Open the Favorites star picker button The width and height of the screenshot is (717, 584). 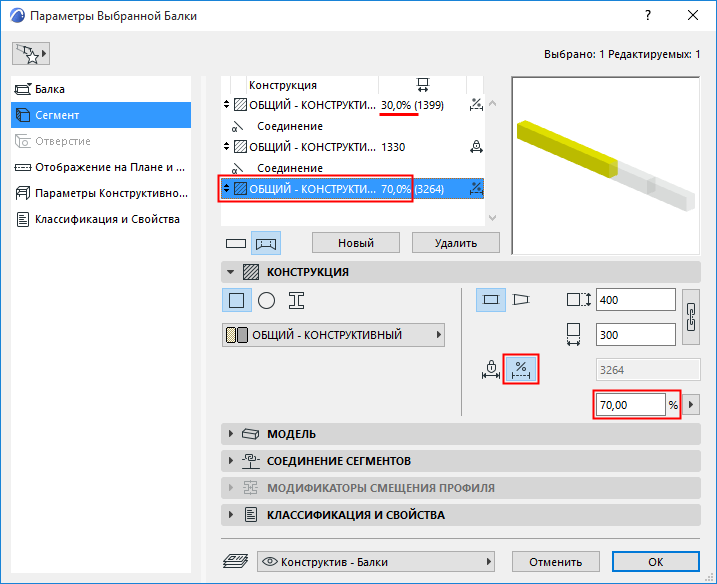31,54
